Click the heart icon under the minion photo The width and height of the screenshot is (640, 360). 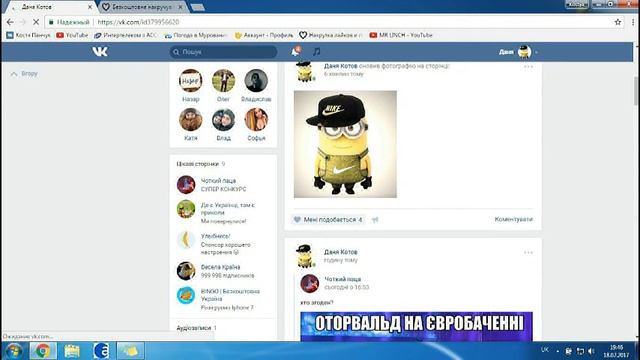point(297,220)
